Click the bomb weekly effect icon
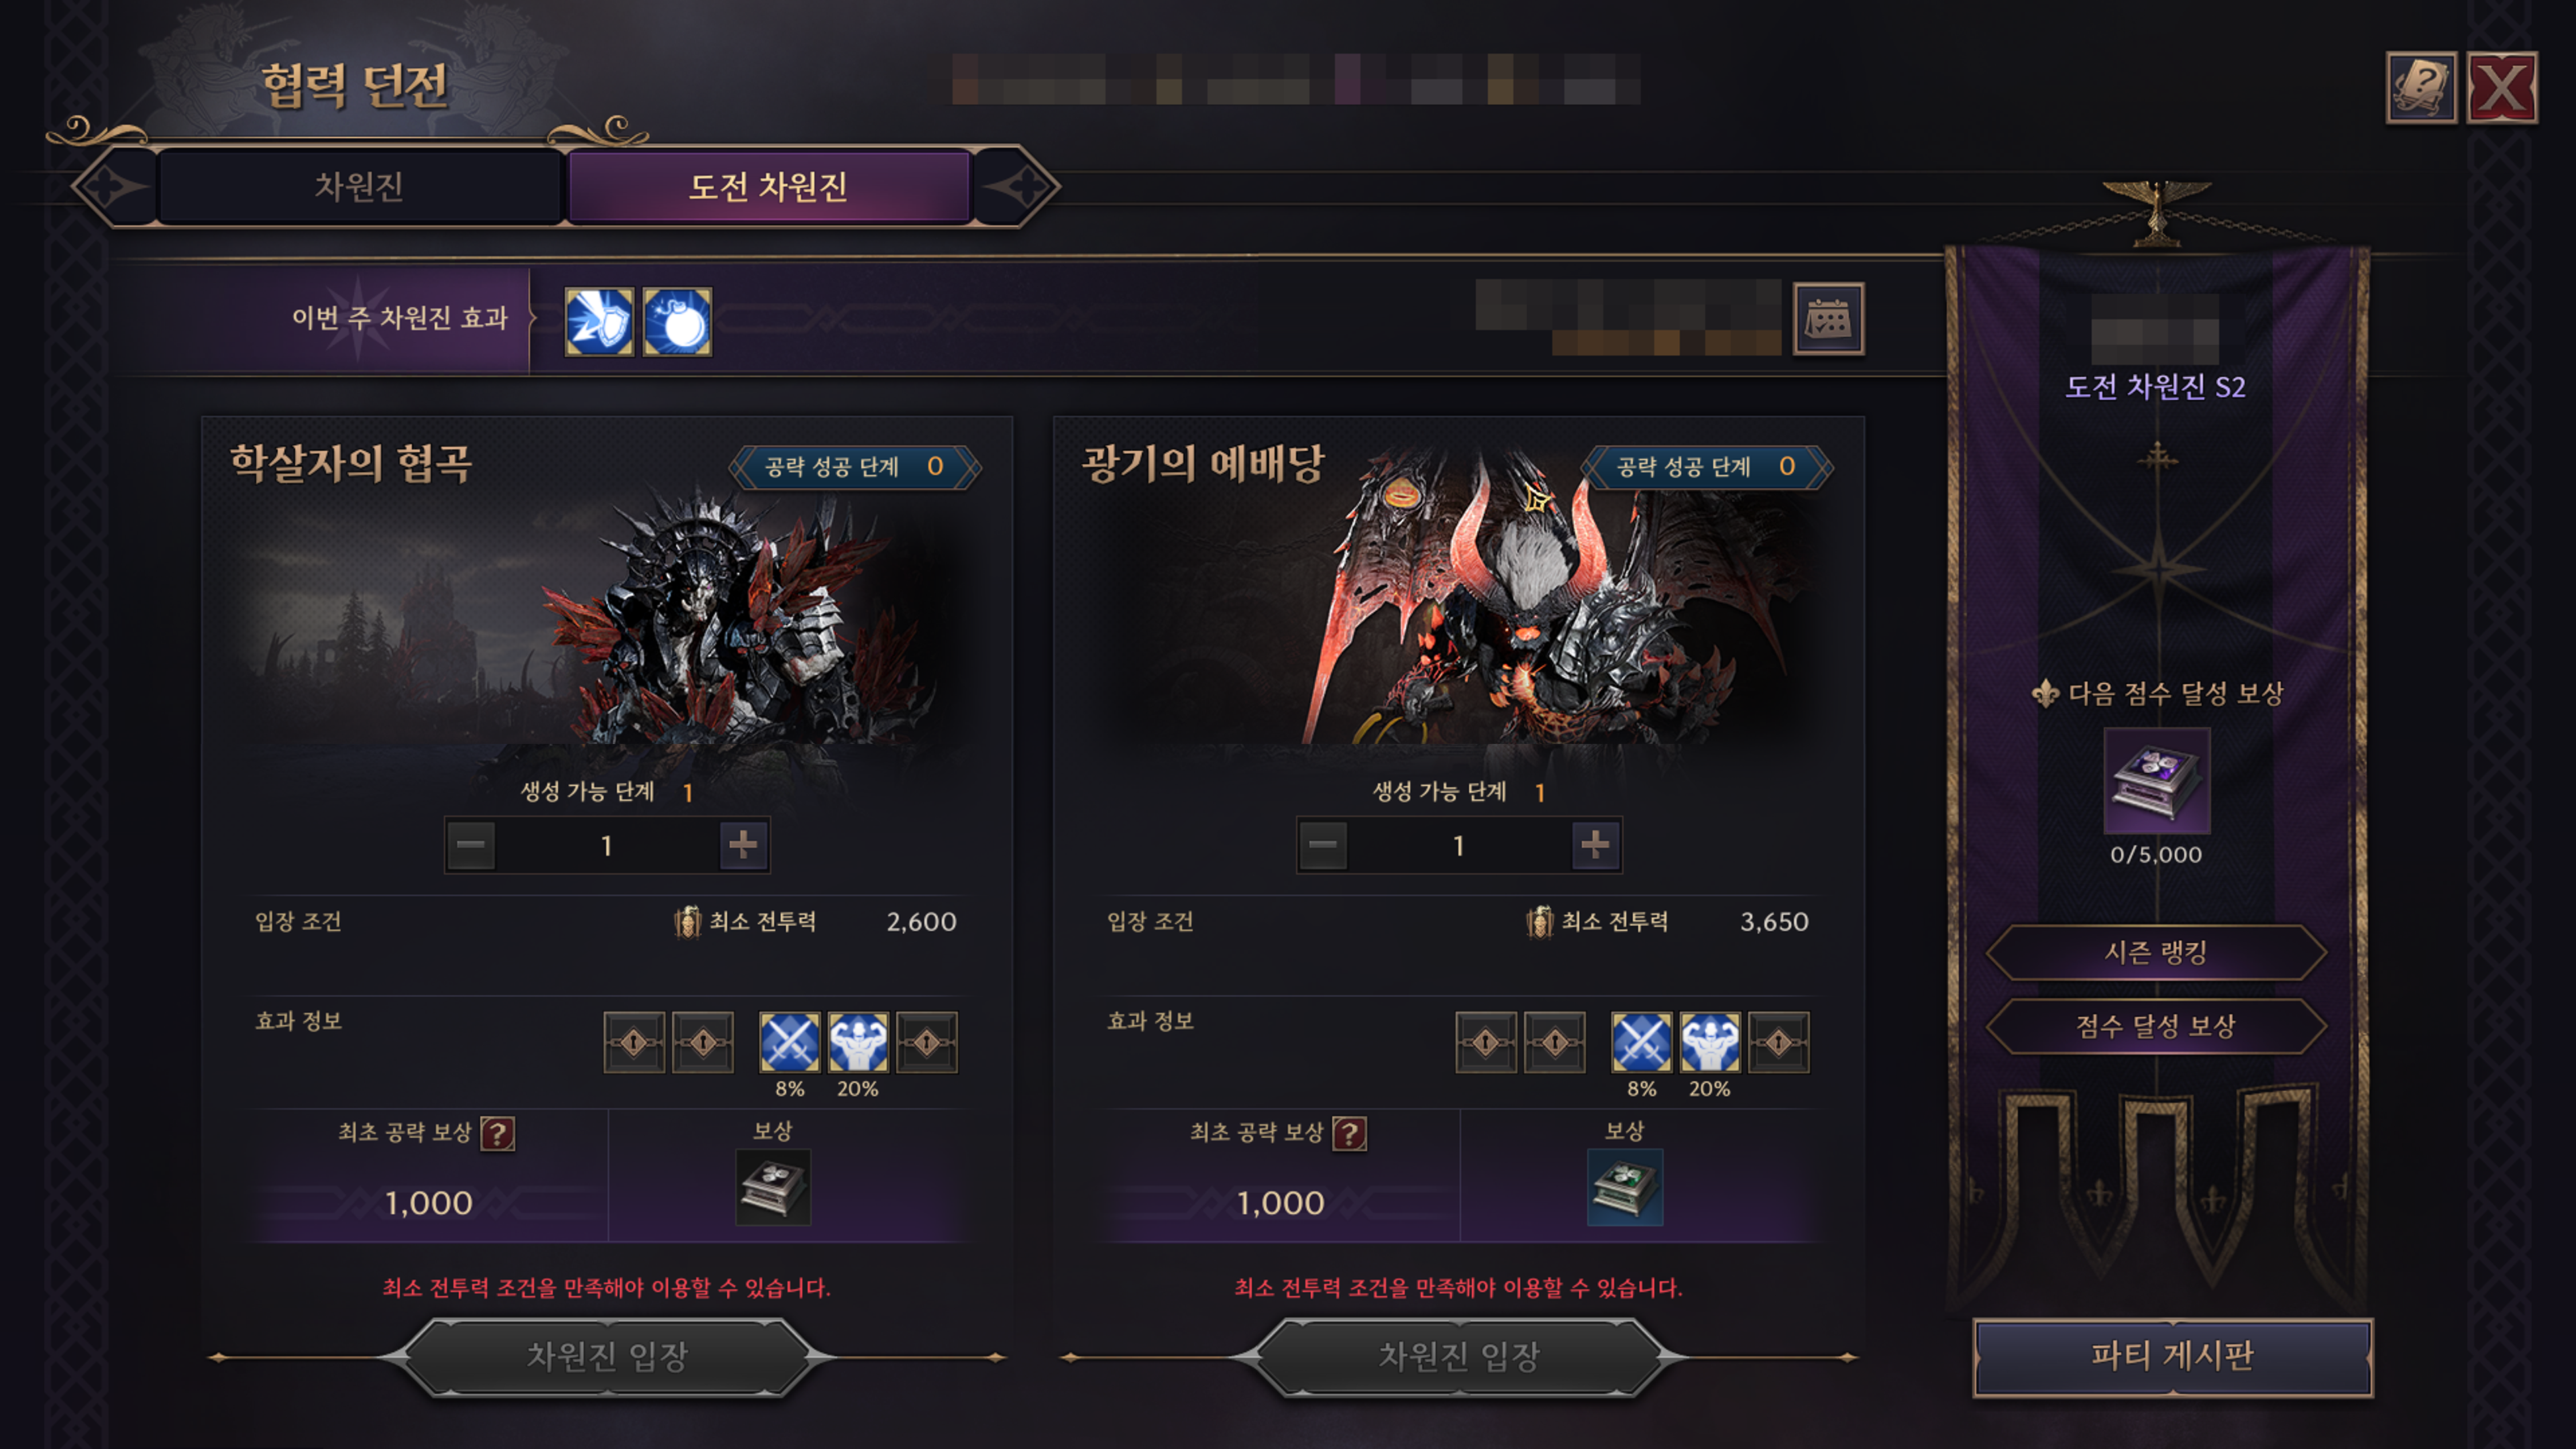Image resolution: width=2576 pixels, height=1449 pixels. (x=677, y=321)
